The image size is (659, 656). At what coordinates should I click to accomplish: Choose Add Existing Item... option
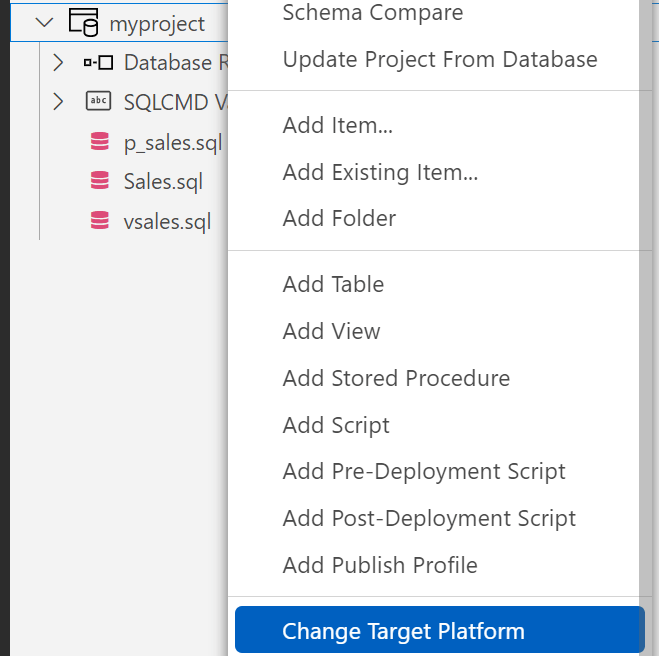380,172
